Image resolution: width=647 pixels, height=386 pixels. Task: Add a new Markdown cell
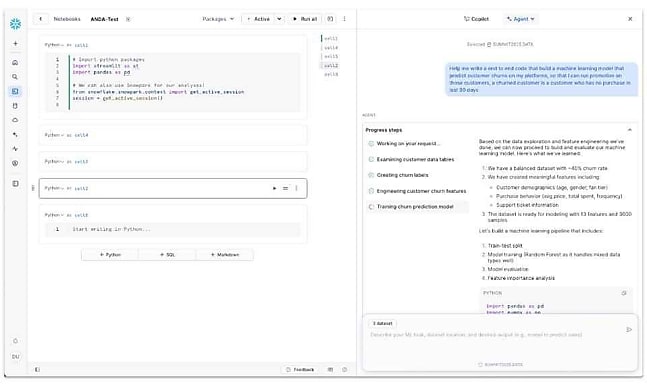point(225,255)
